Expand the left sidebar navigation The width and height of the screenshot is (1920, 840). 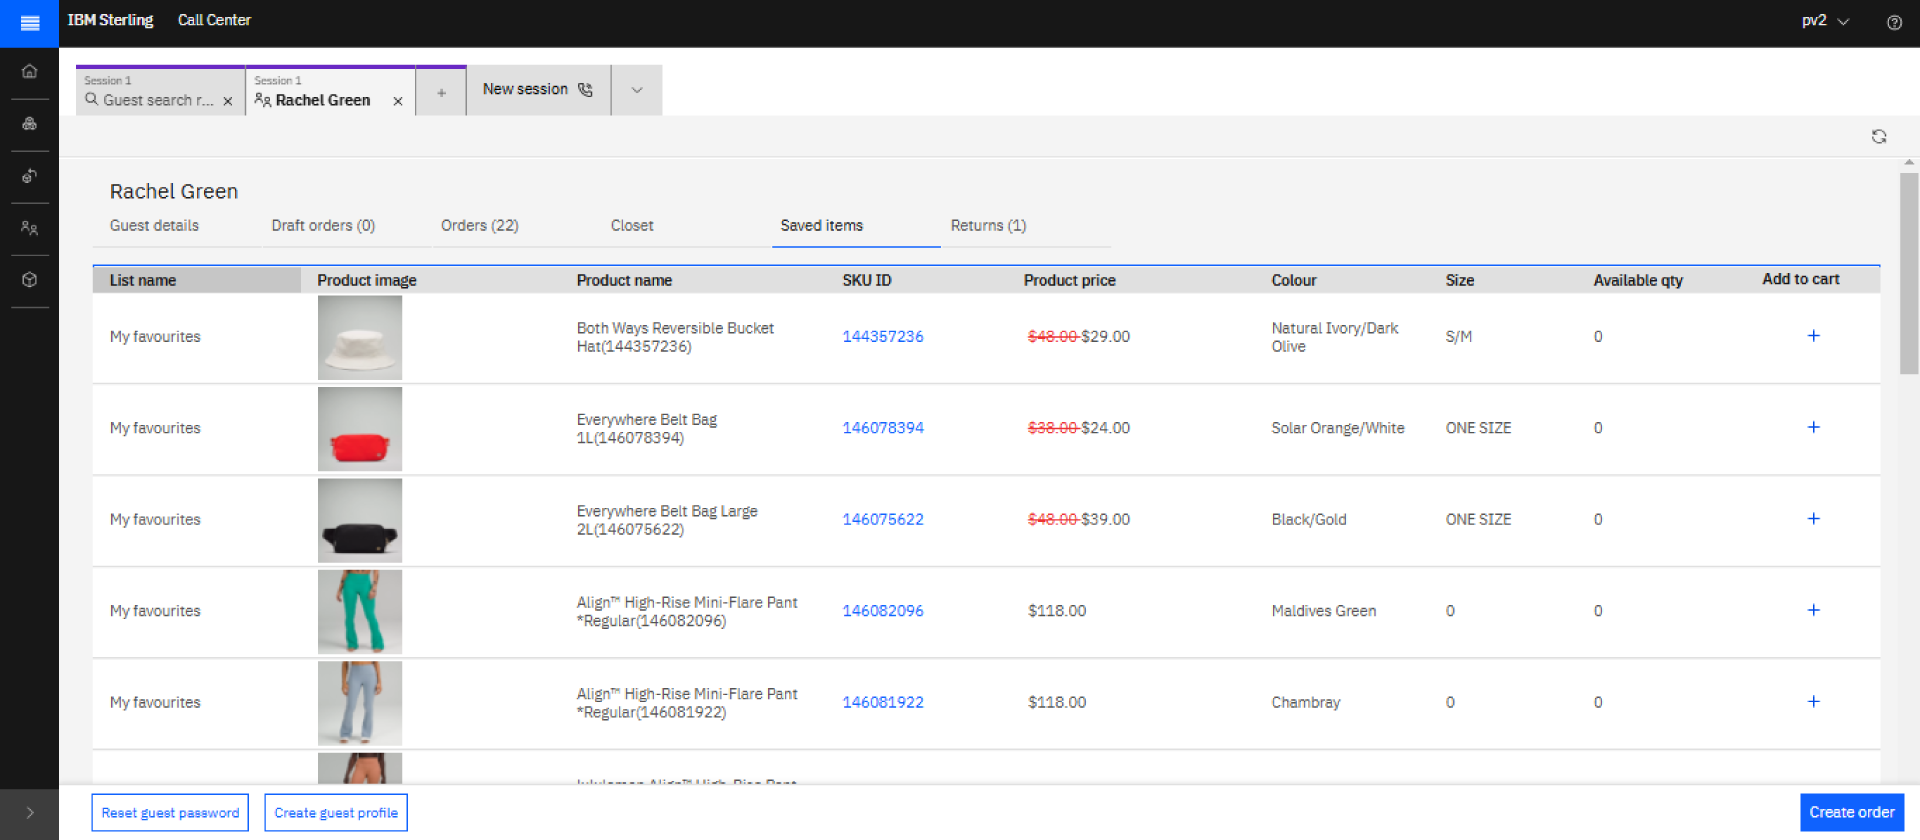click(29, 813)
